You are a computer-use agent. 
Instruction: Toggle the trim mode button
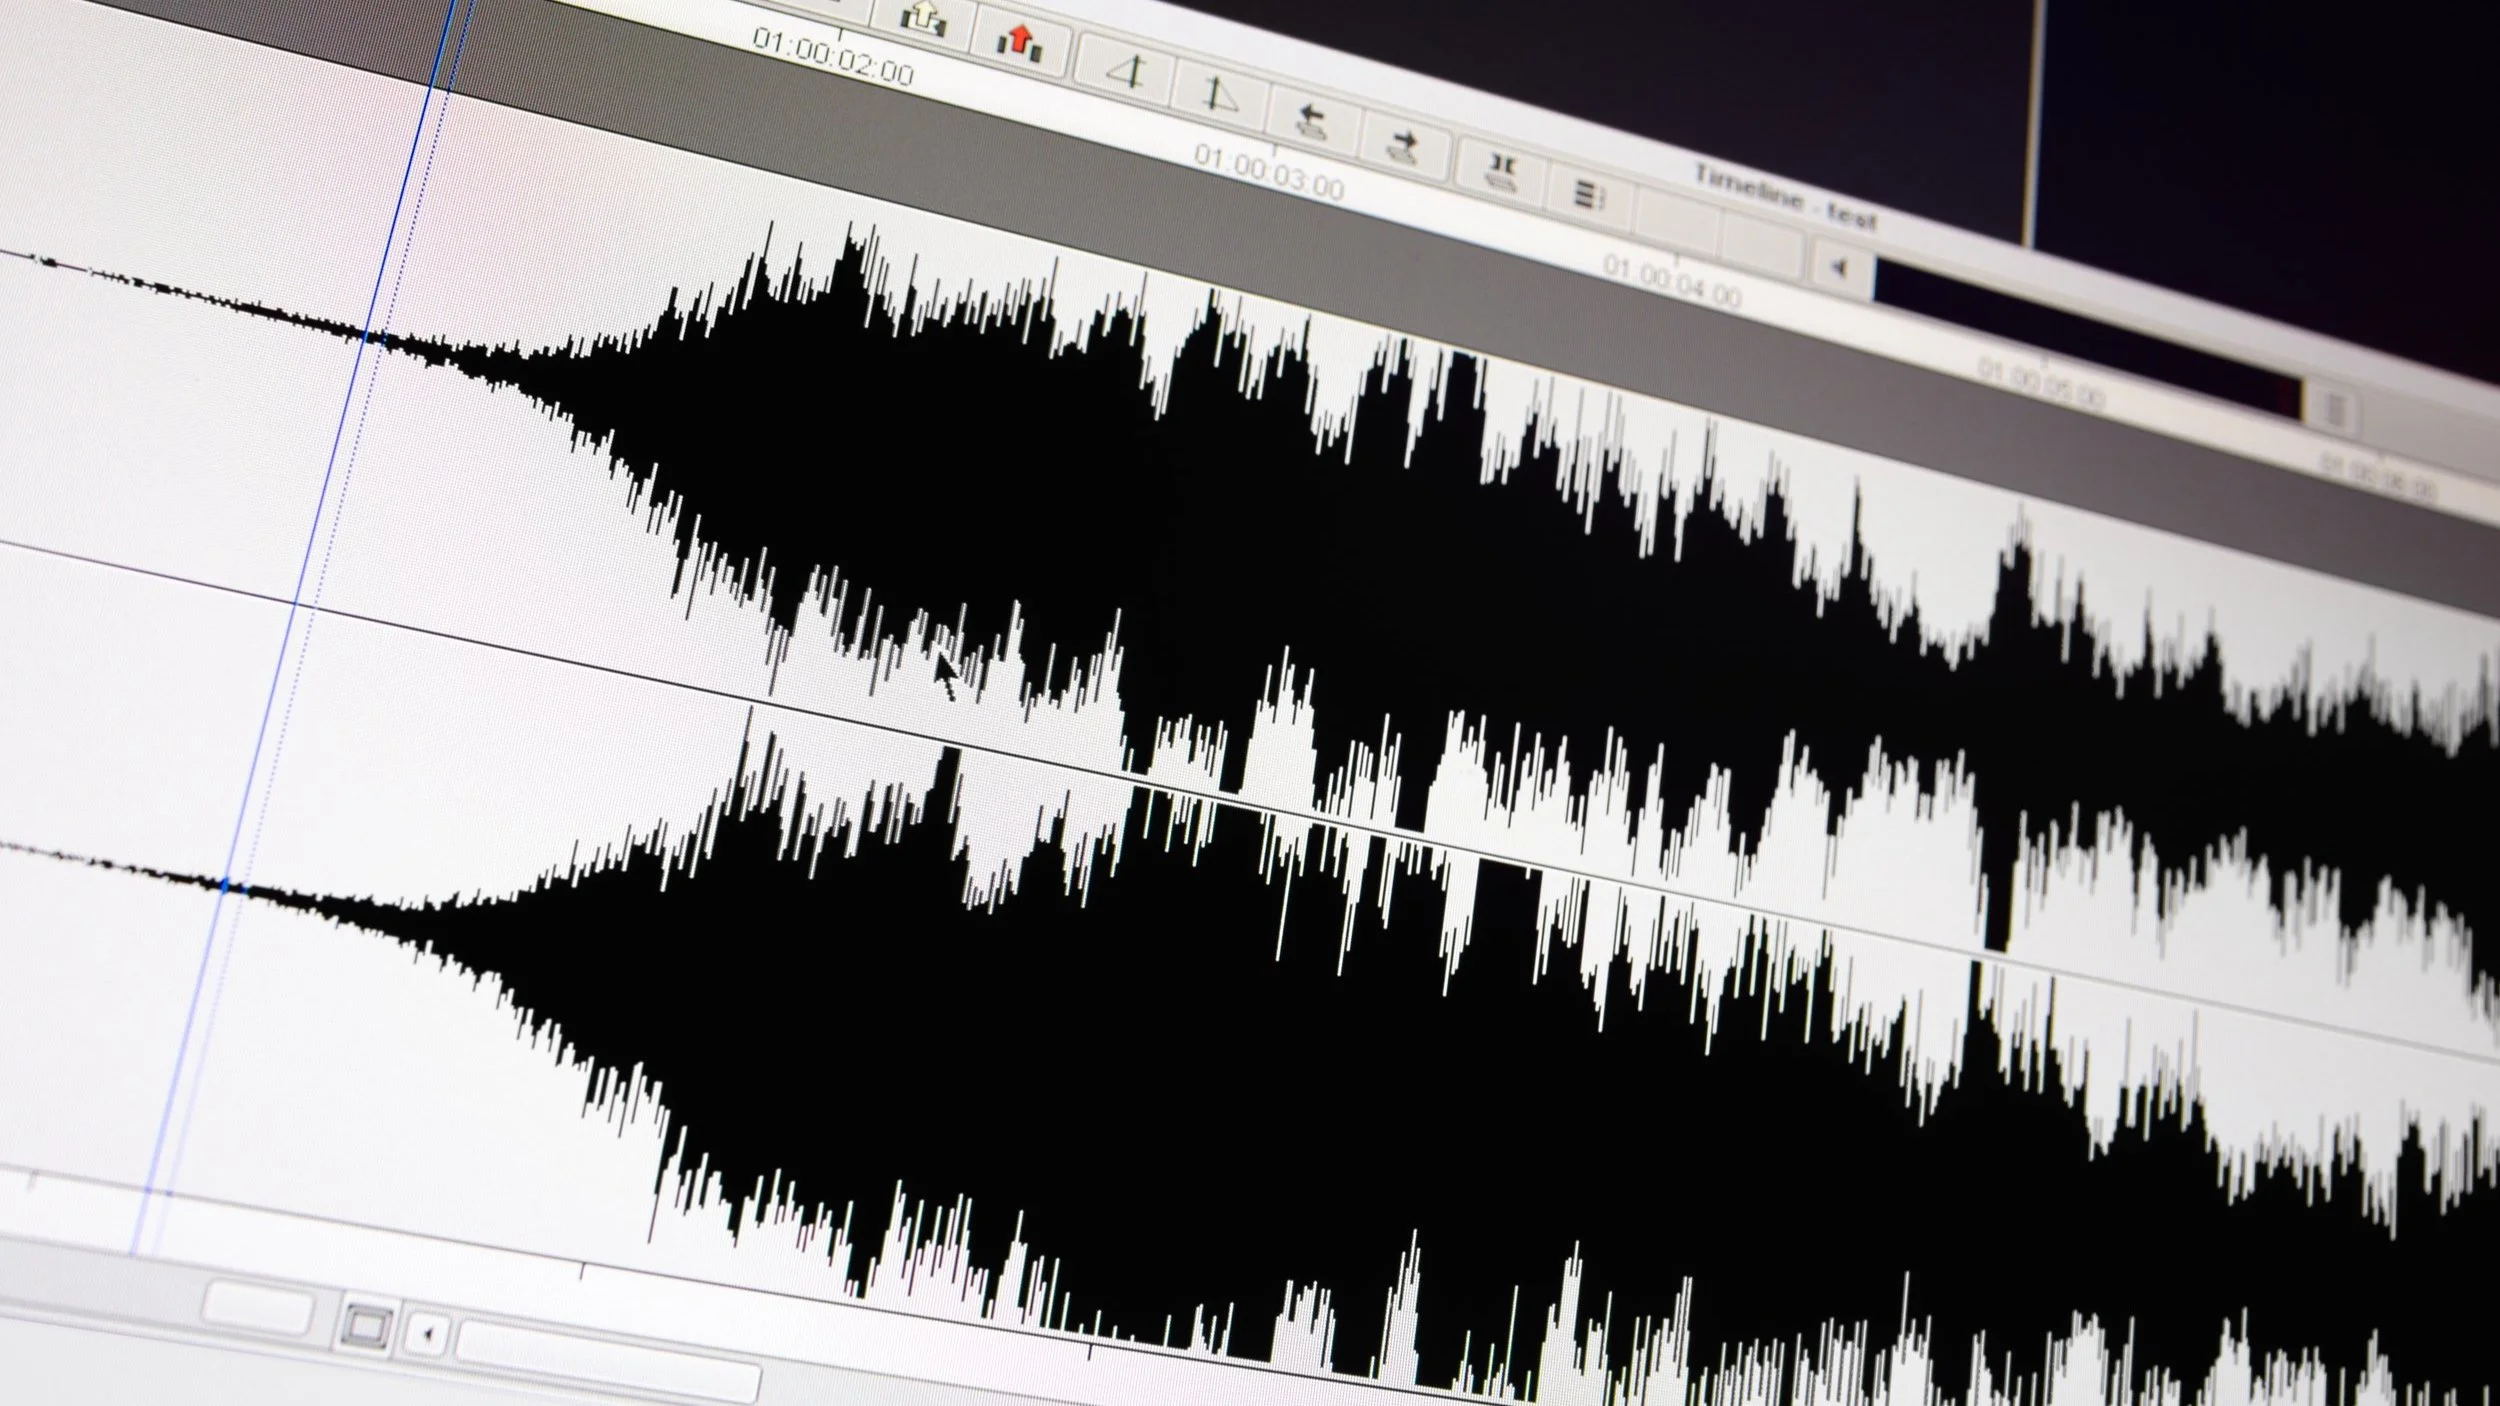[1500, 173]
